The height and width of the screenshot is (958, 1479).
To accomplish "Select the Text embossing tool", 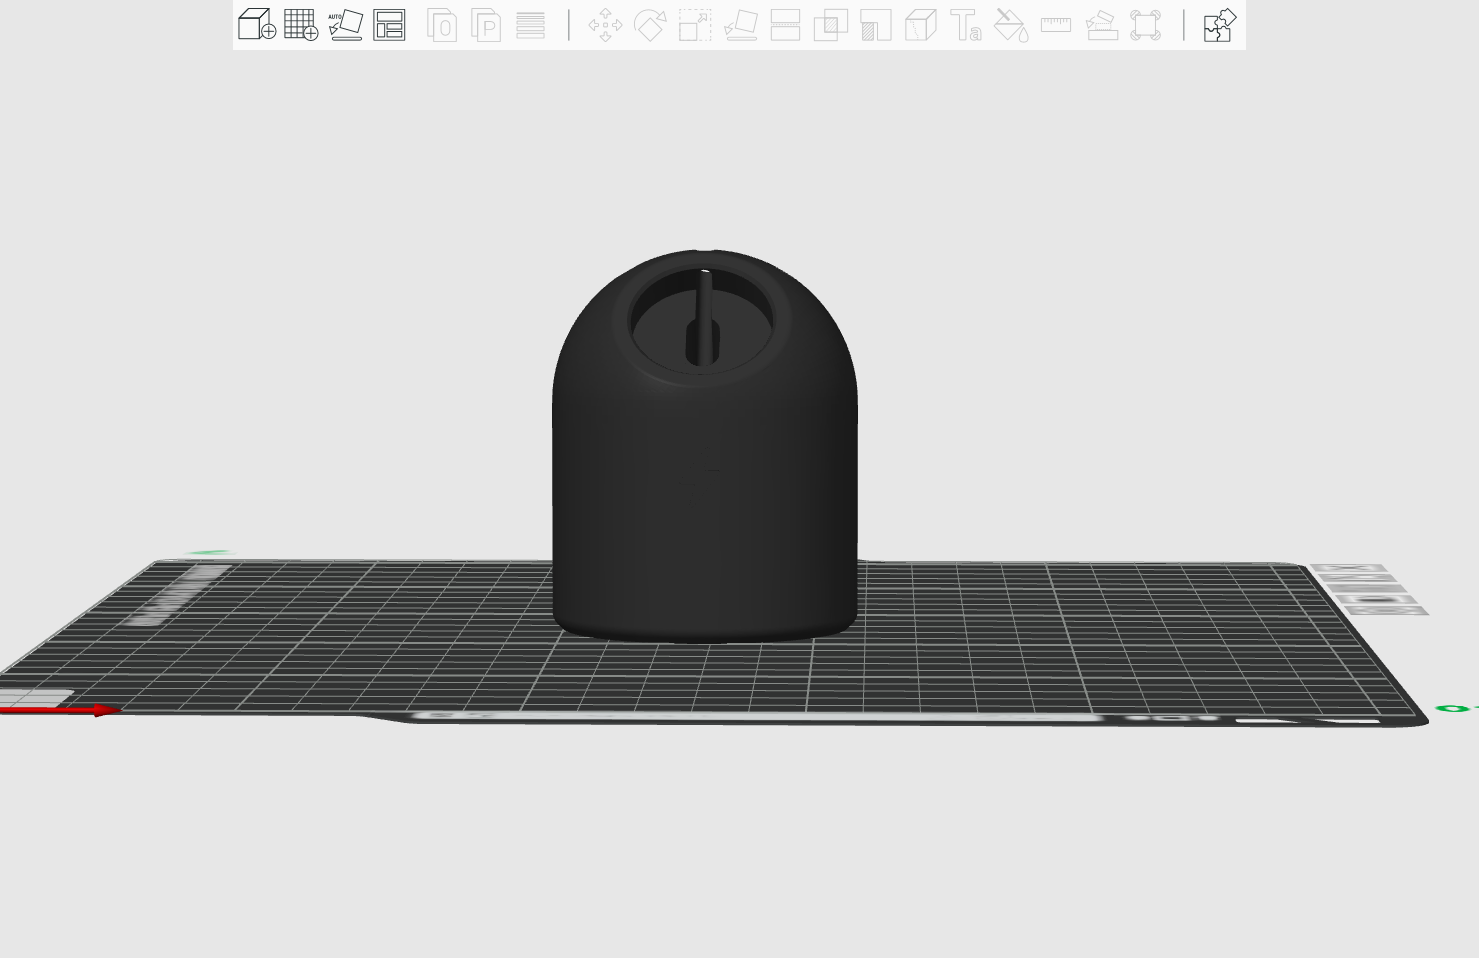I will (x=966, y=27).
